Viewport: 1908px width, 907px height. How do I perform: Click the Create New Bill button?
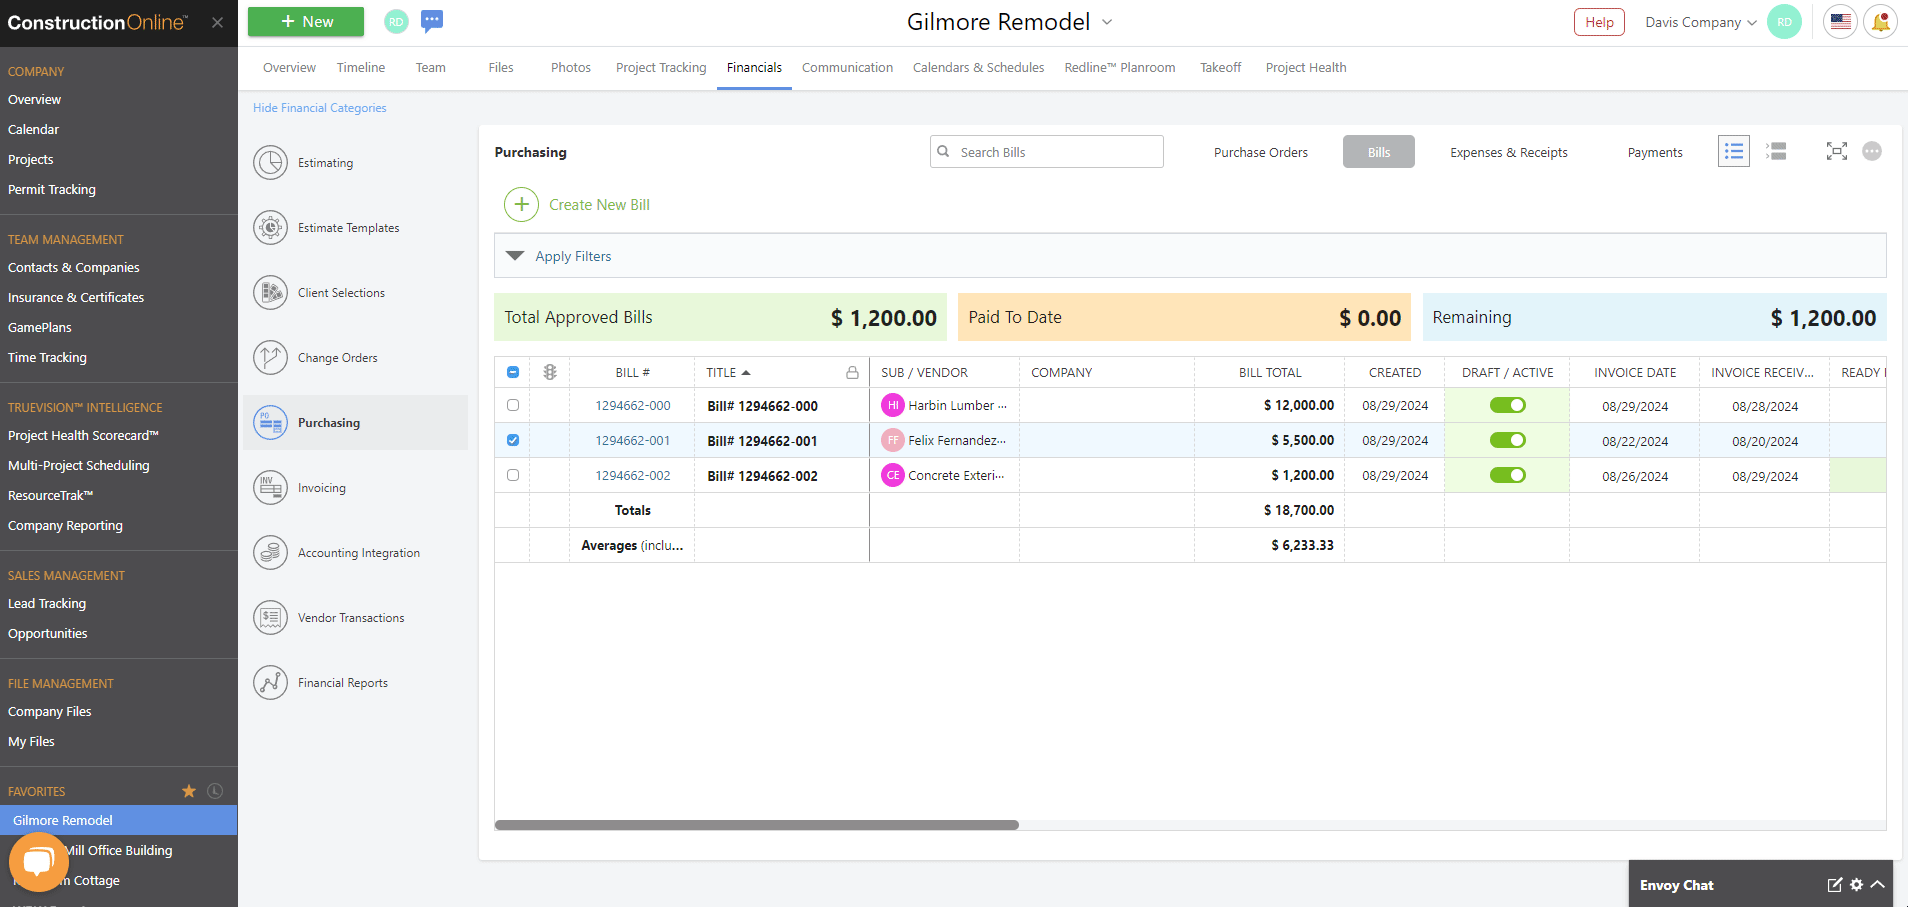[577, 204]
